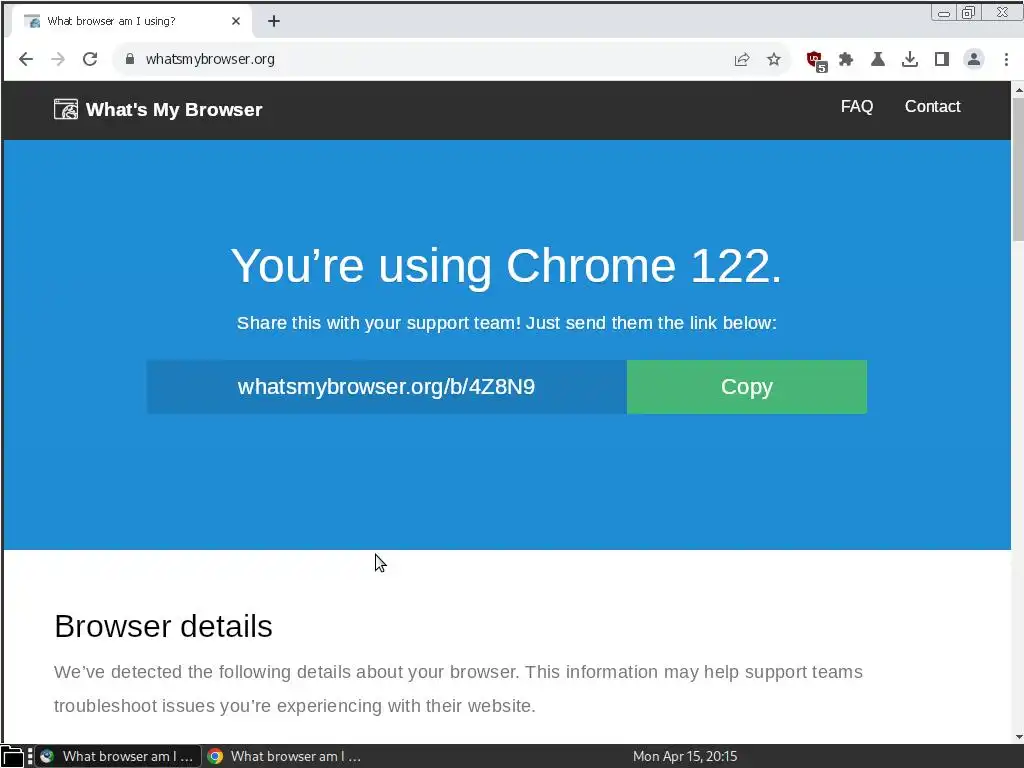1024x768 pixels.
Task: Restore the browser window size
Action: [x=968, y=12]
